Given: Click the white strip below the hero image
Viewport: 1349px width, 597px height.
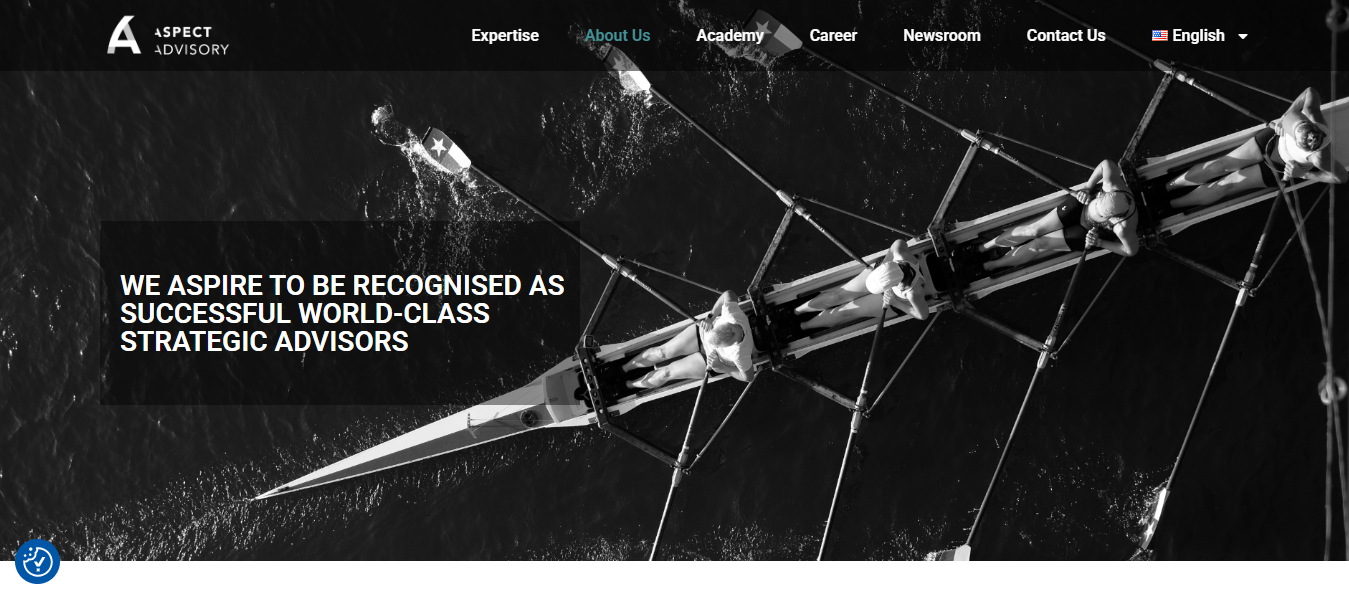Looking at the screenshot, I should click(x=674, y=579).
